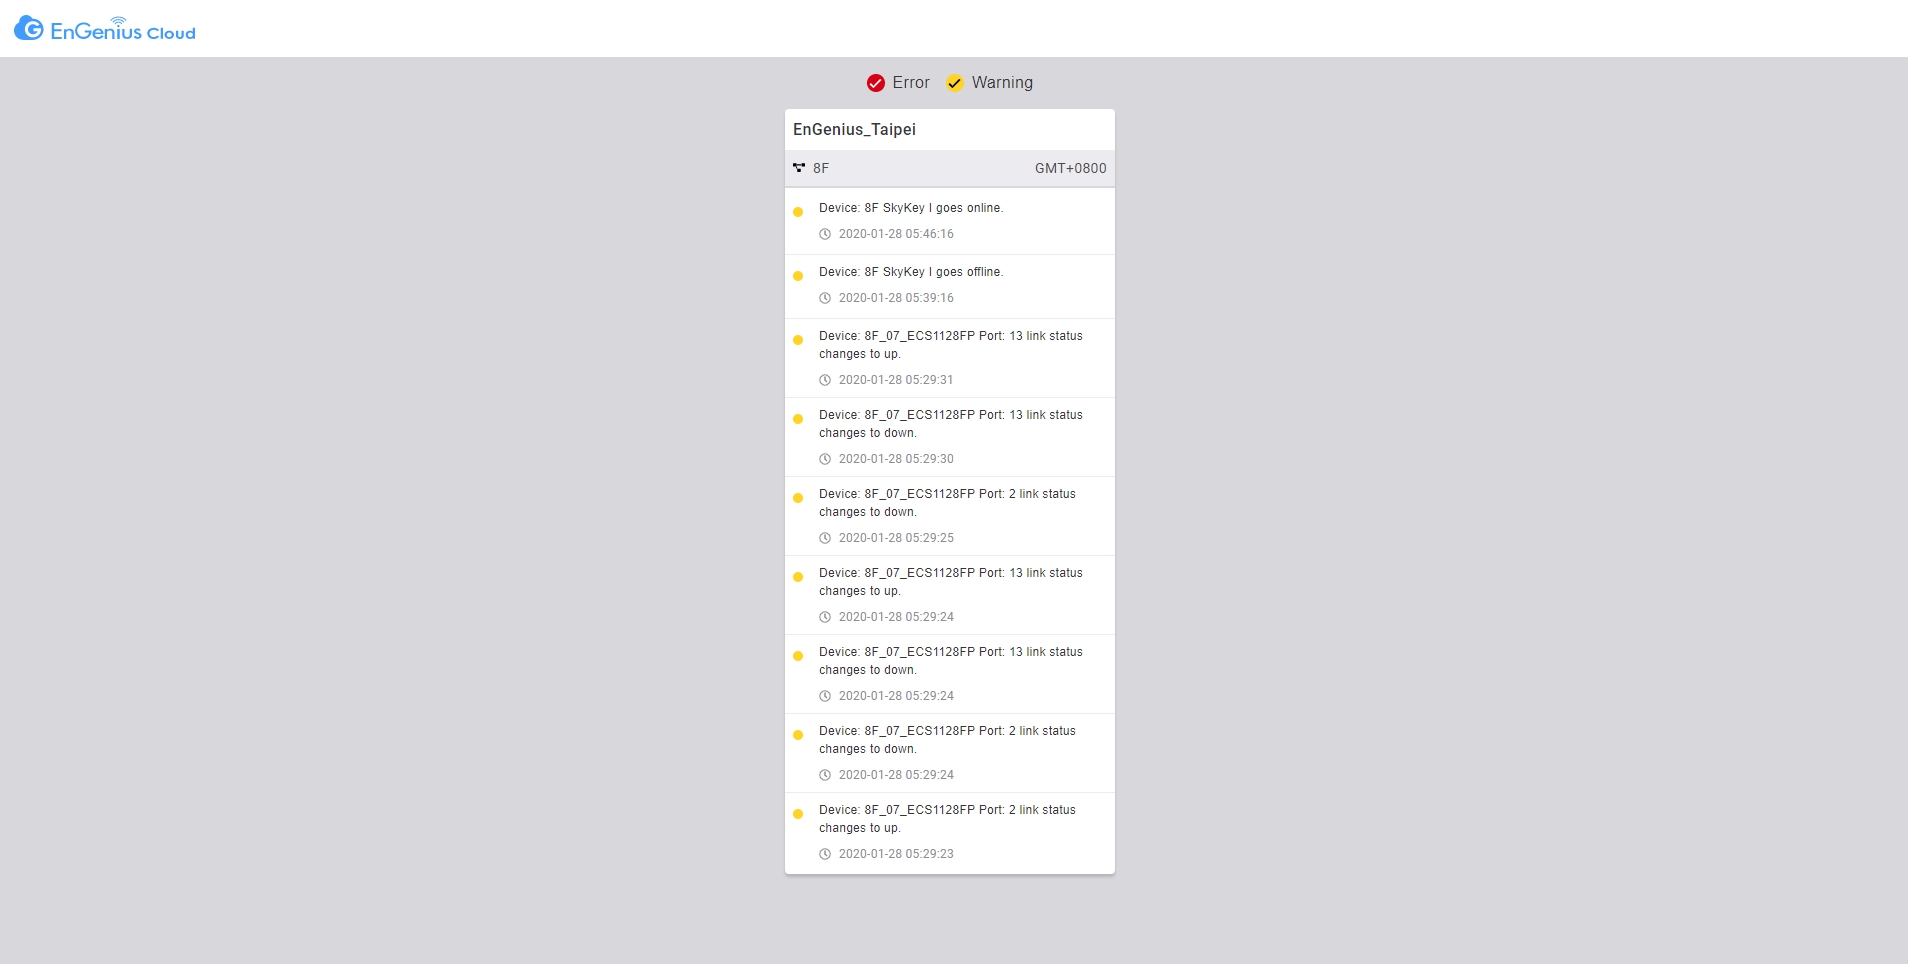Viewport: 1908px width, 964px height.
Task: Click warning dot of 05:29:31 Port 13 event
Action: click(798, 340)
